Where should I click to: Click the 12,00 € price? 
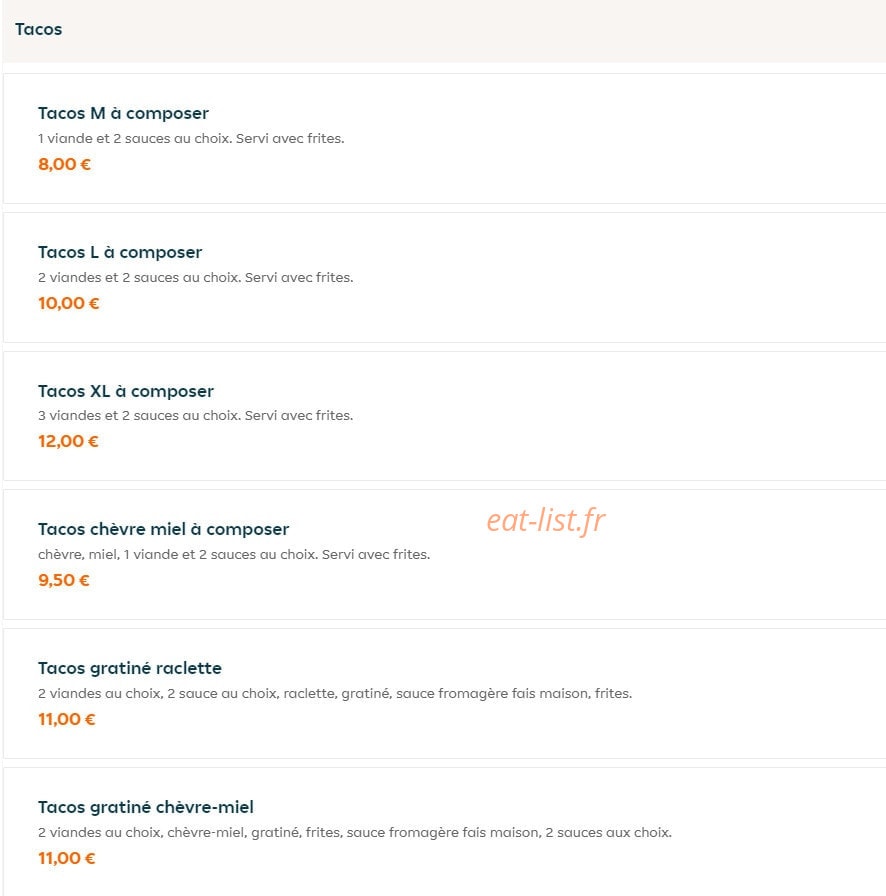tap(68, 441)
